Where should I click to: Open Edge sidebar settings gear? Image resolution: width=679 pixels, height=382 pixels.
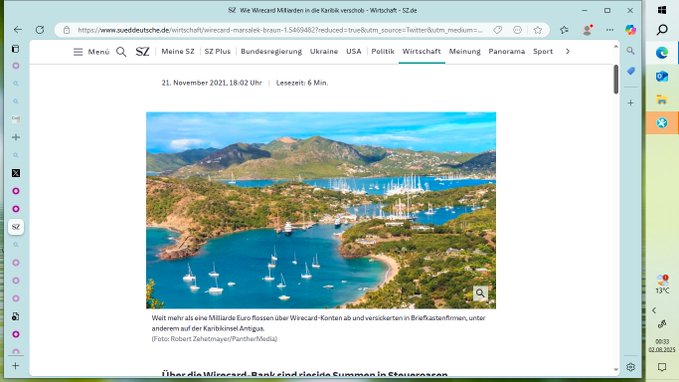click(630, 367)
